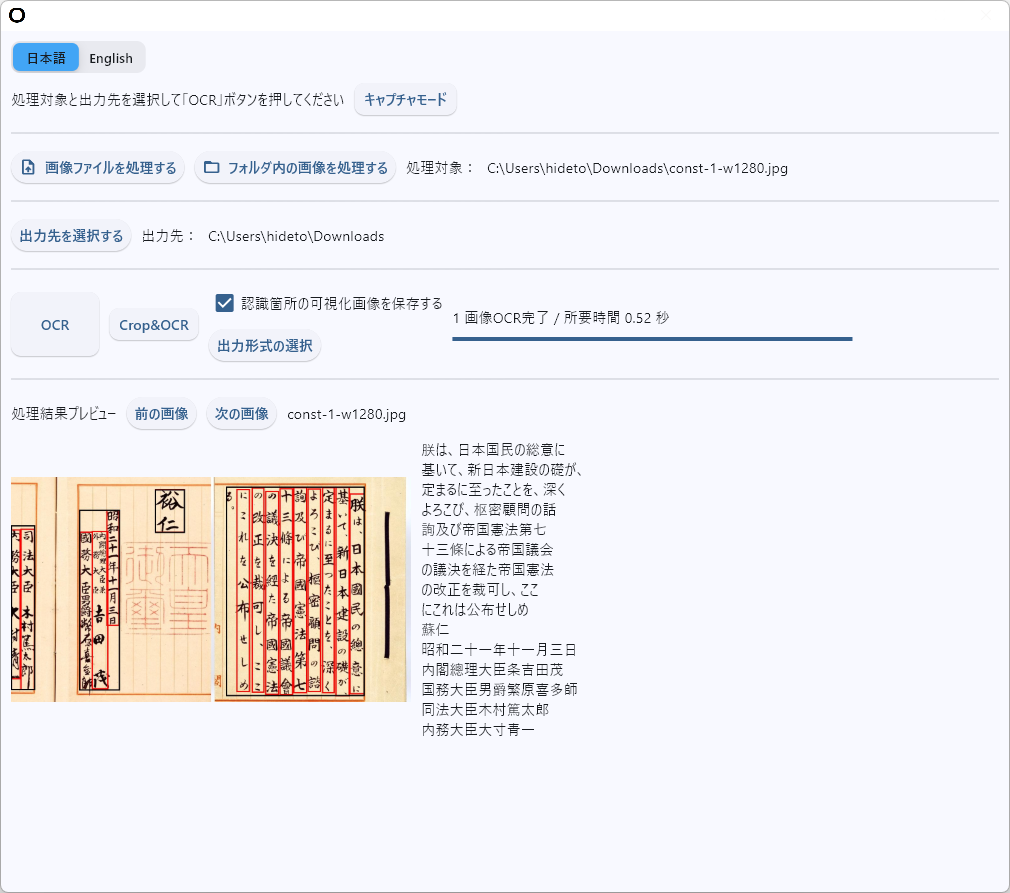Select the const-1-w1280.jpg filename label
The image size is (1010, 893).
[x=344, y=413]
